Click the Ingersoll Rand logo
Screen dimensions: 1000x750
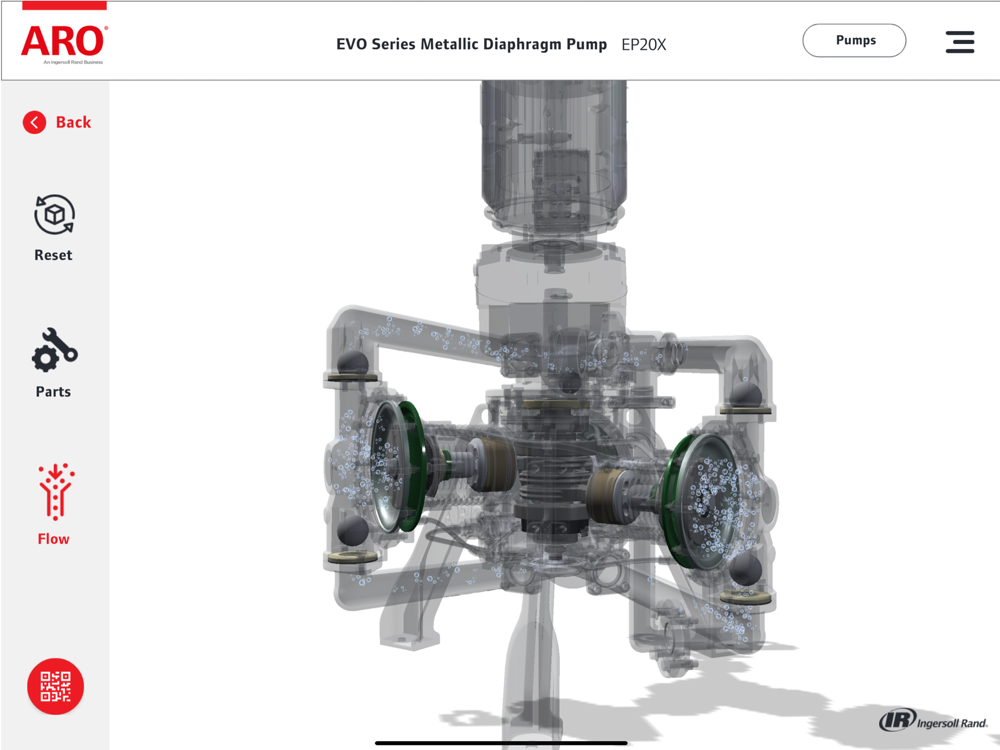933,721
